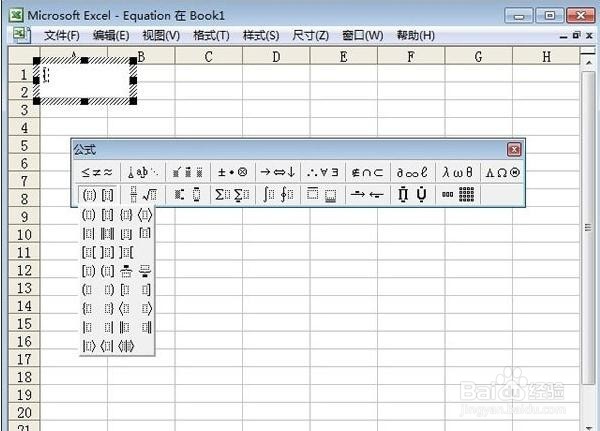Viewport: 600px width, 431px height.
Task: Insert the overbrace template
Action: 126,271
